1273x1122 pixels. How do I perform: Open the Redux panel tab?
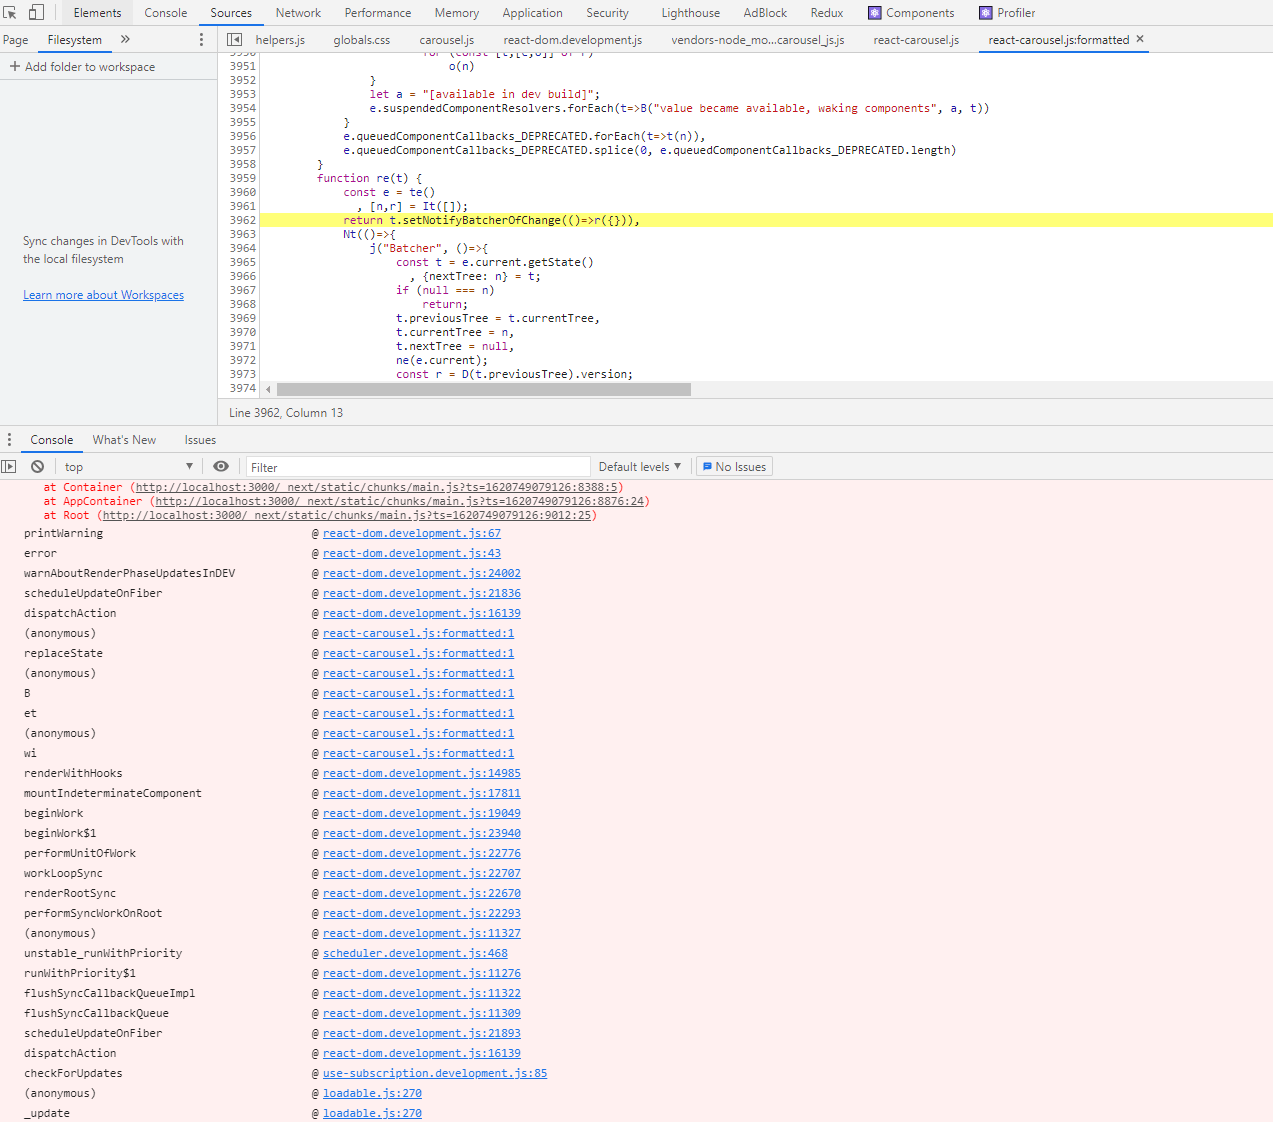(827, 13)
